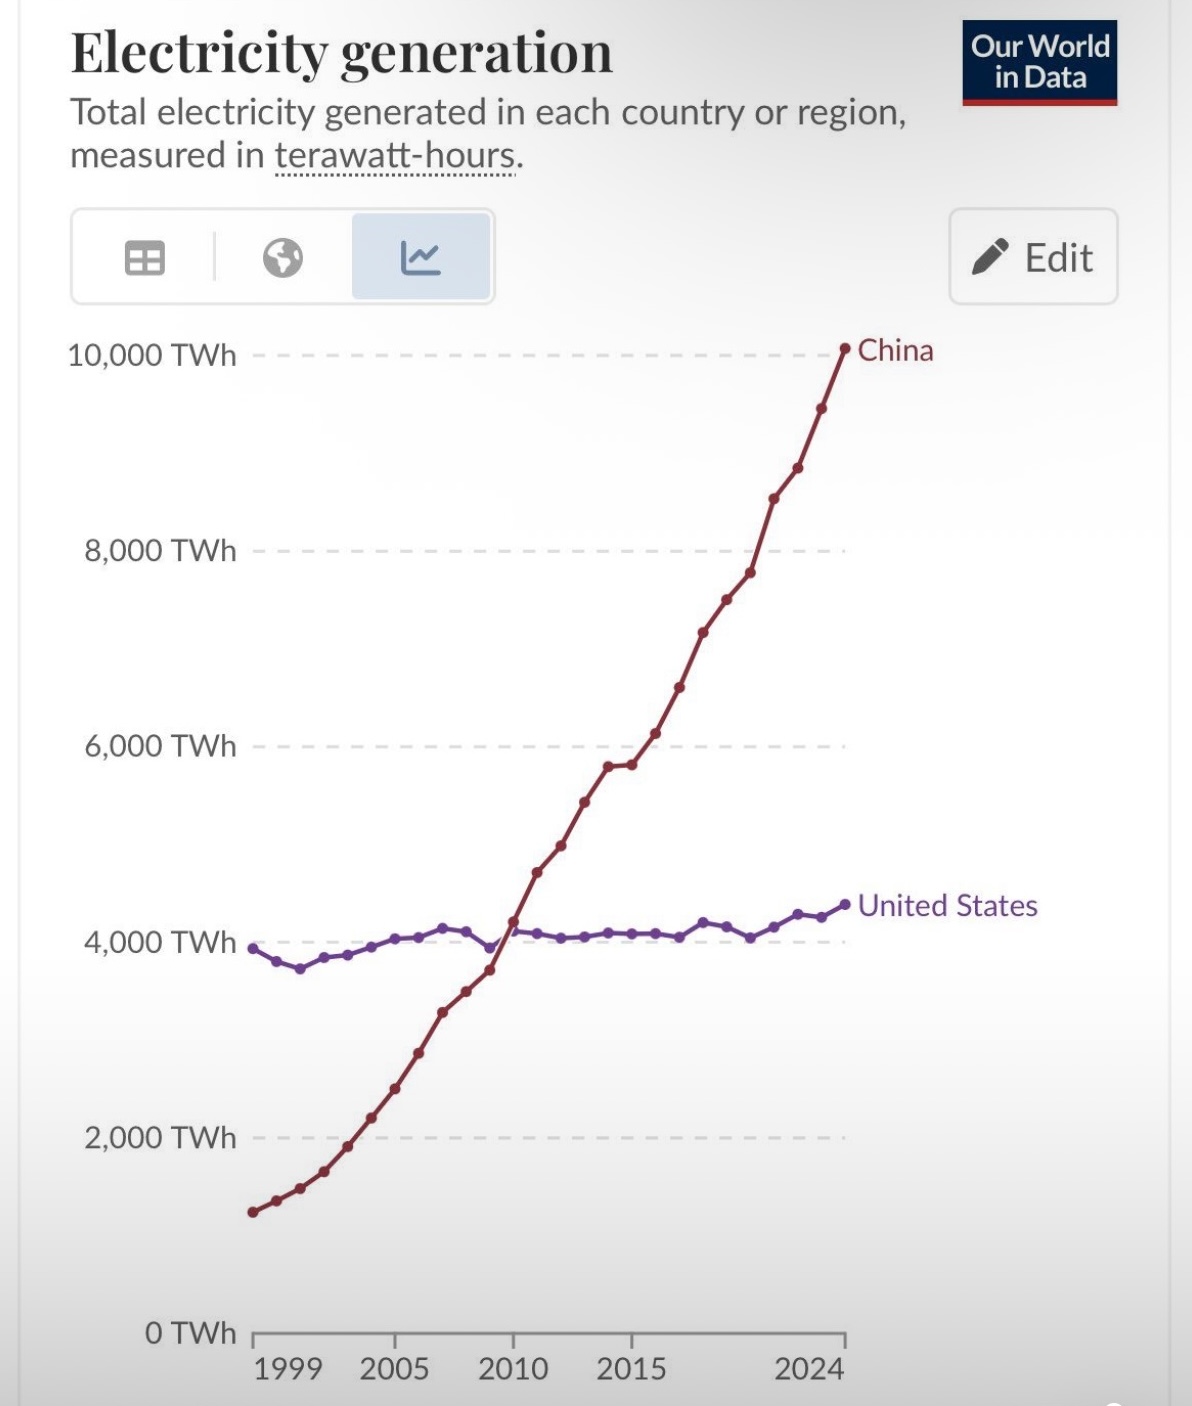Click the 2024 end year label
The height and width of the screenshot is (1406, 1192).
point(809,1368)
